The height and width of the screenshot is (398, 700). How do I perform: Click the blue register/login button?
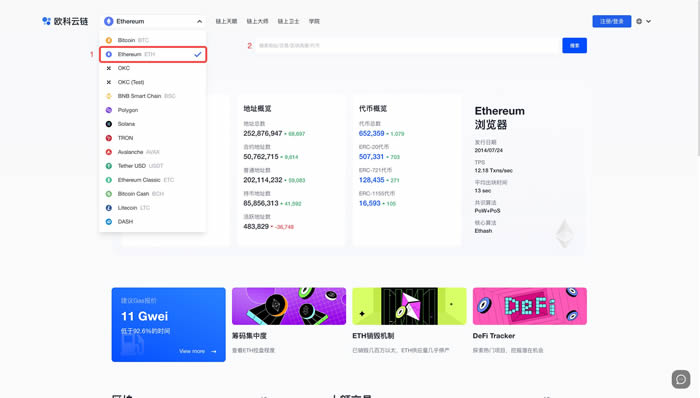click(612, 21)
